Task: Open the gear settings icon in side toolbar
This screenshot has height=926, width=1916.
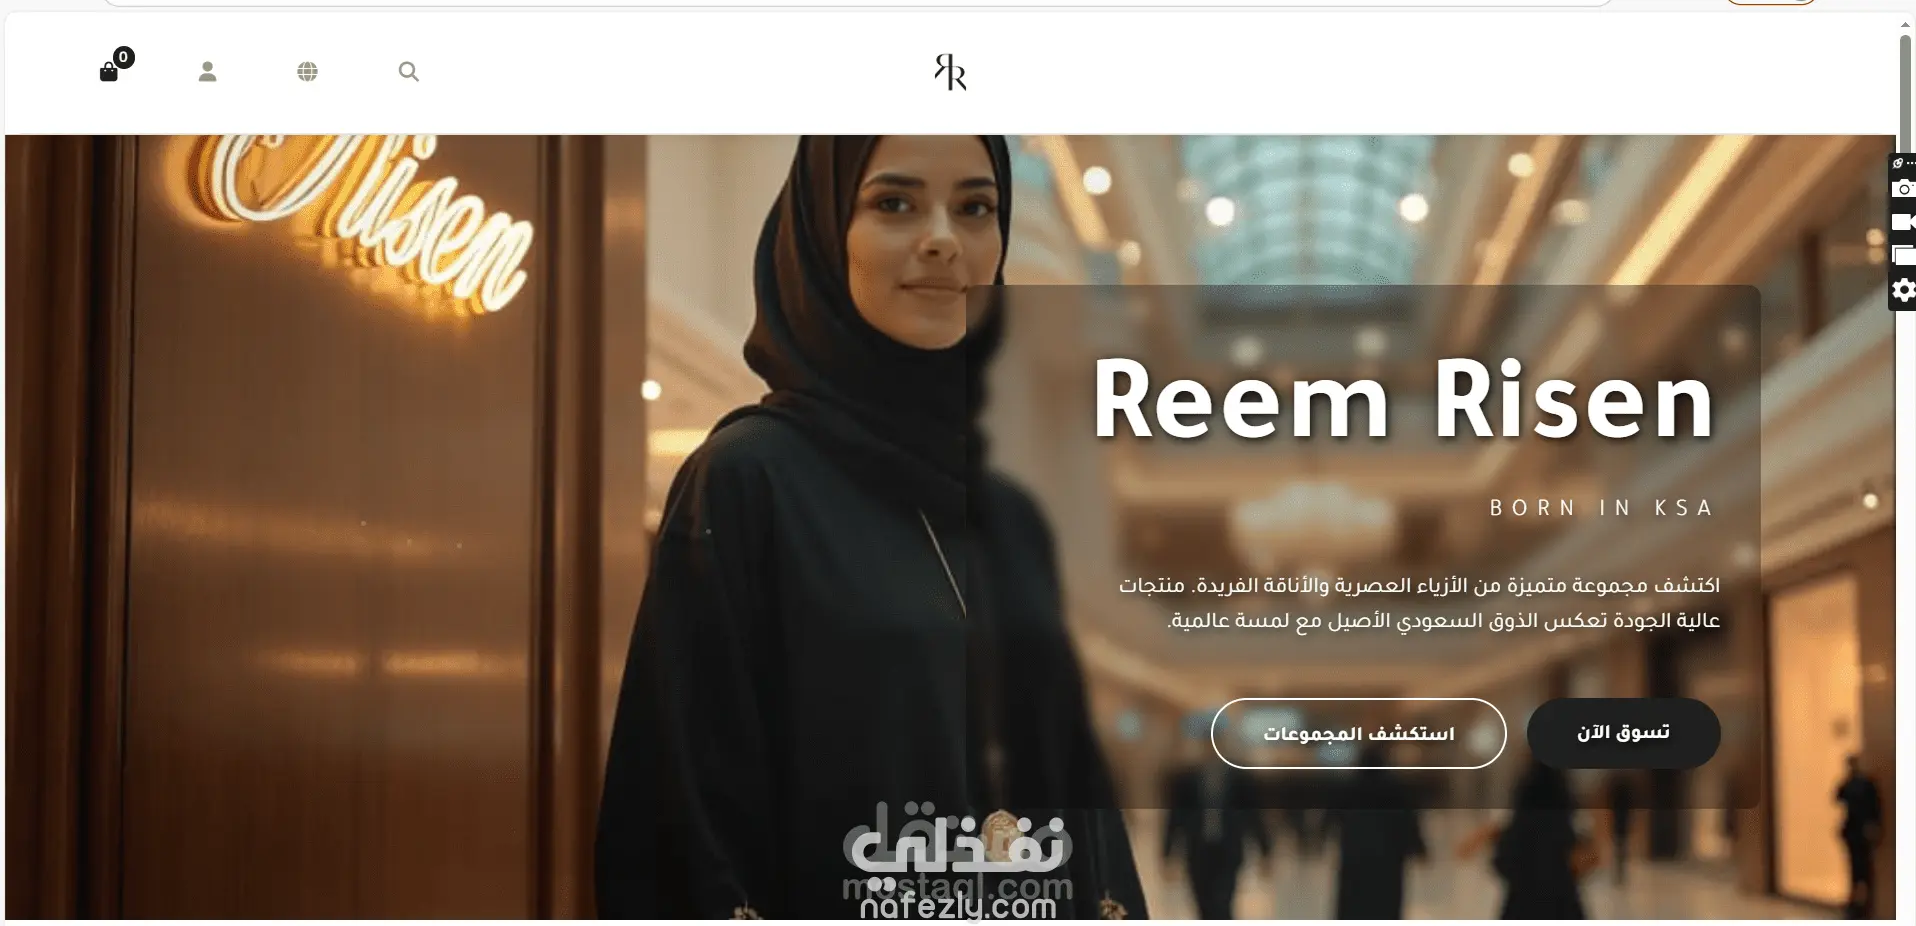Action: (x=1904, y=290)
